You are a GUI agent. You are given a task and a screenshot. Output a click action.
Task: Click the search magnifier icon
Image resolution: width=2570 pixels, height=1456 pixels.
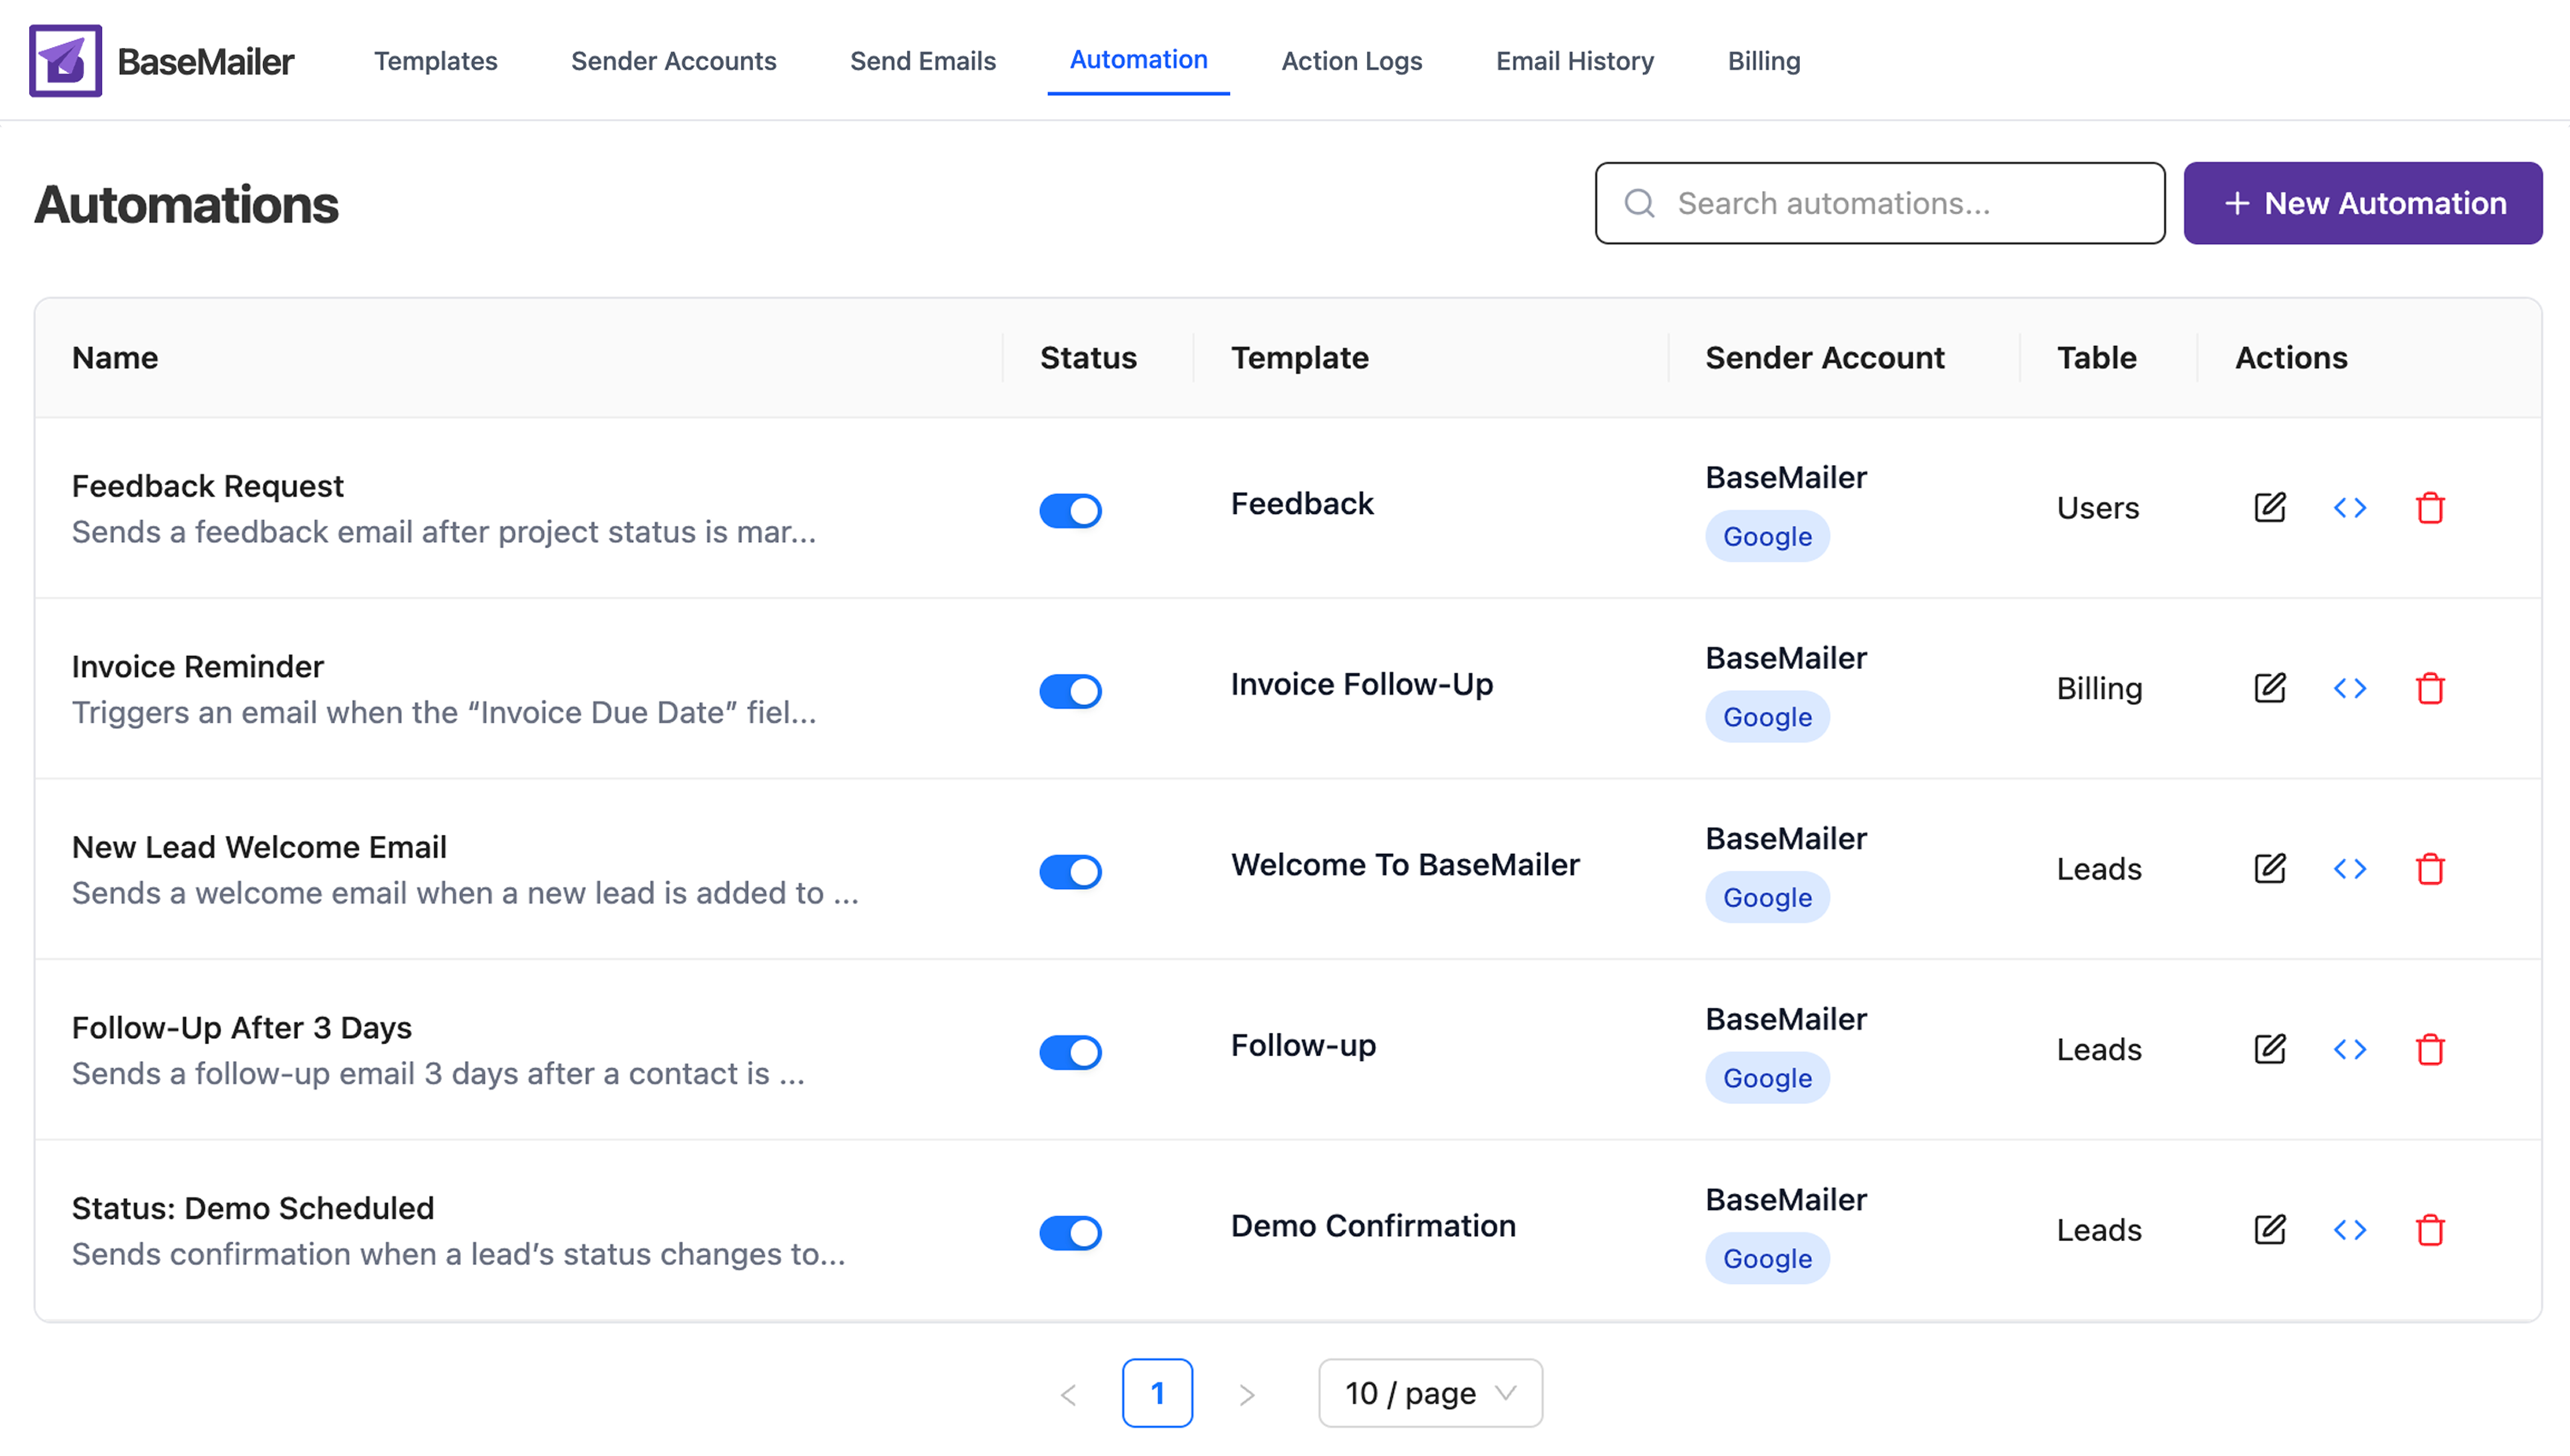1638,203
